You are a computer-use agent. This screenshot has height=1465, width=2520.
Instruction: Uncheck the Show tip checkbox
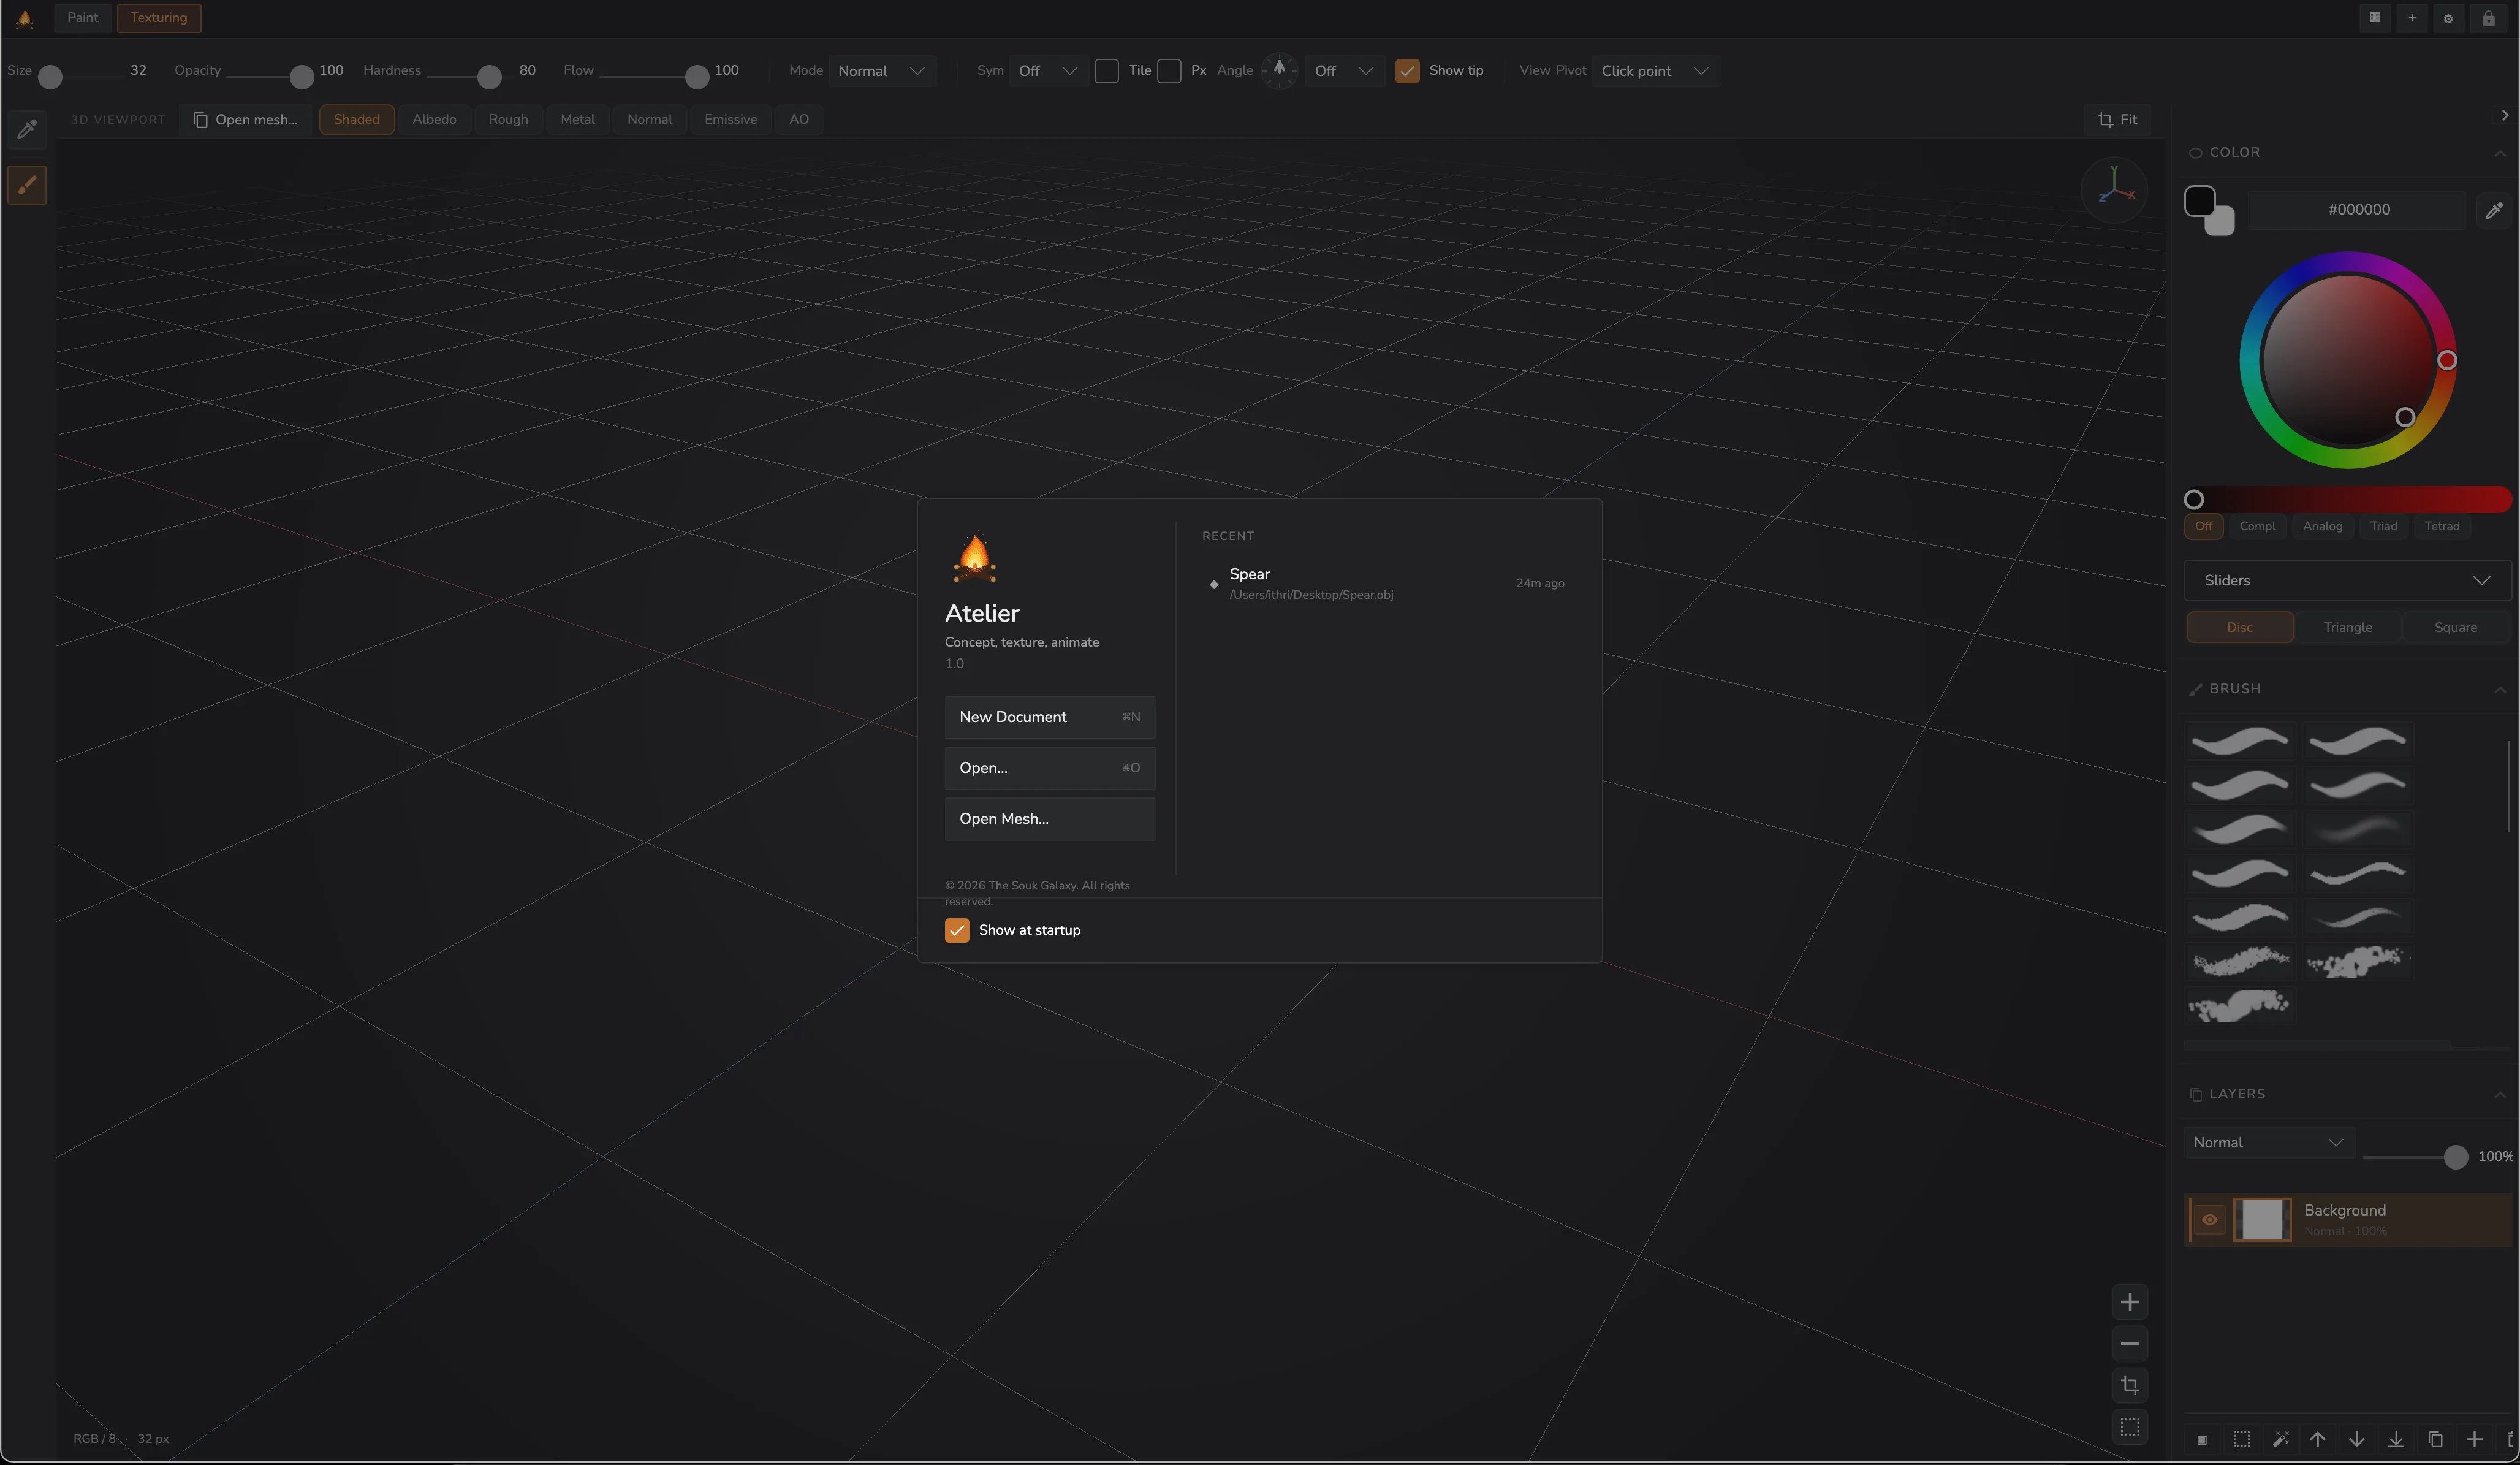(1407, 71)
